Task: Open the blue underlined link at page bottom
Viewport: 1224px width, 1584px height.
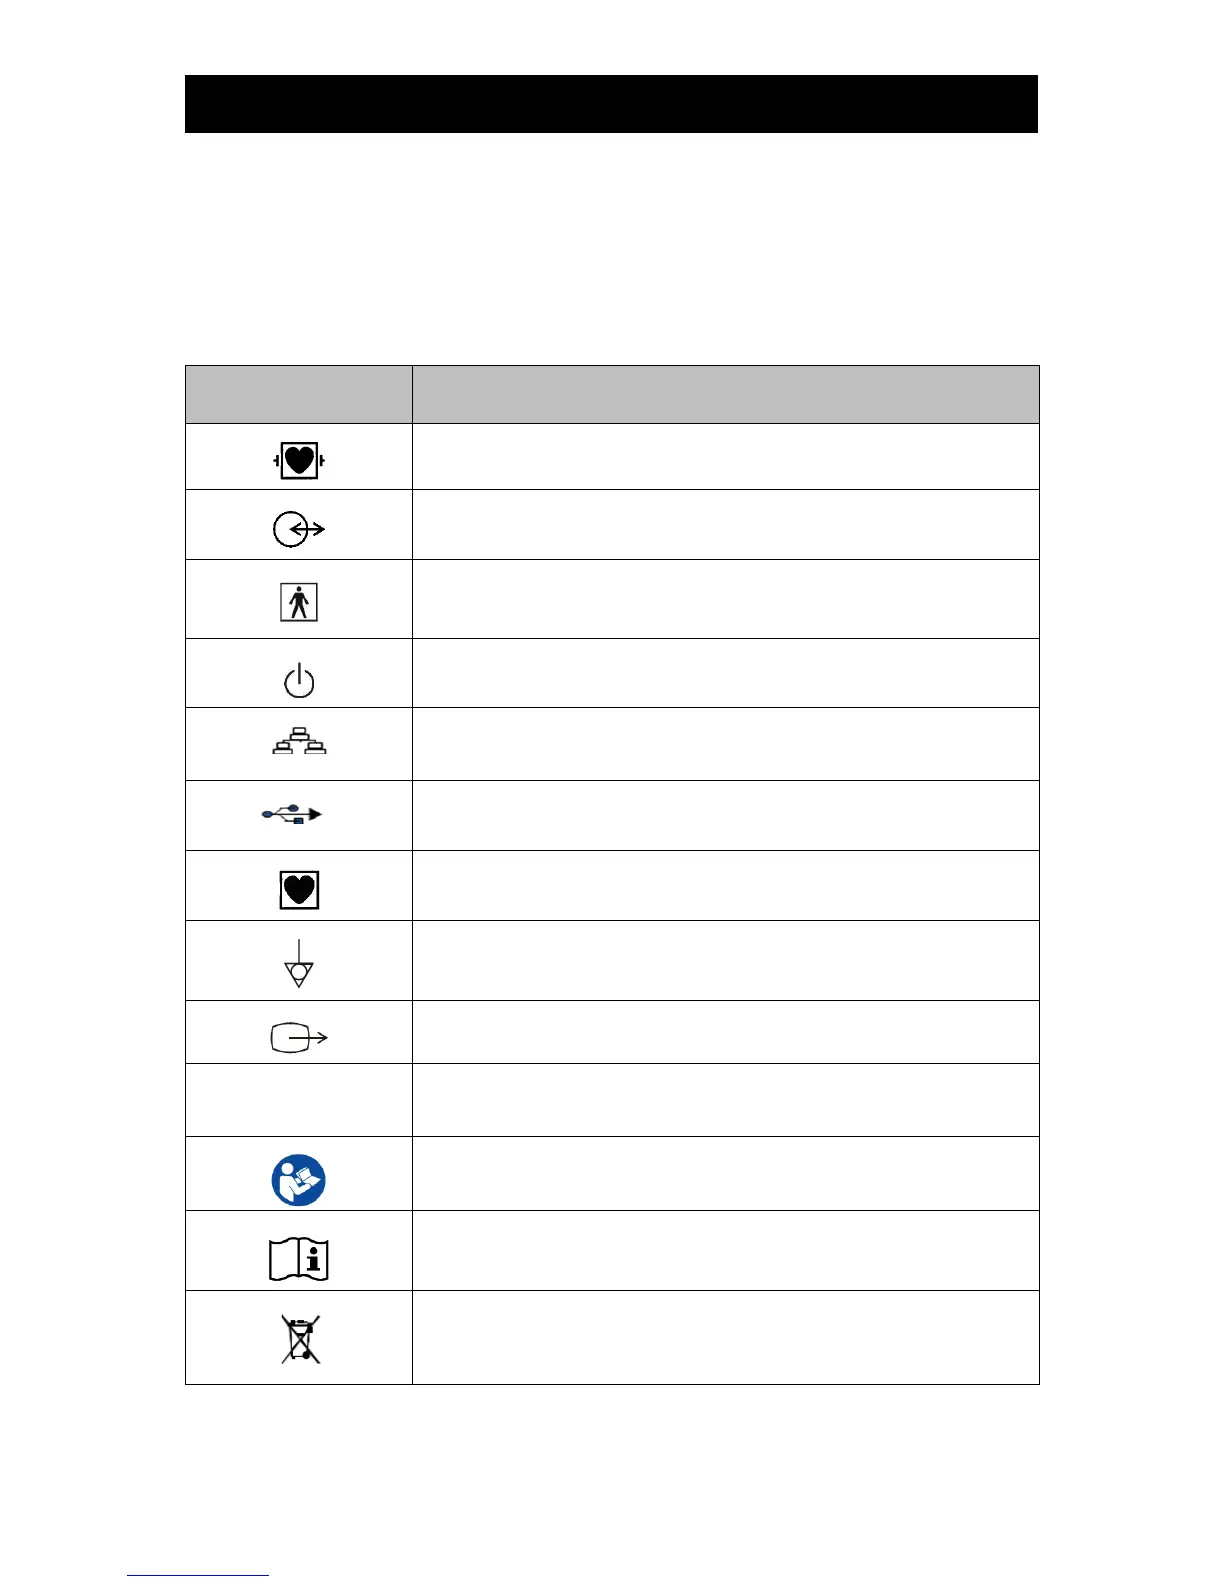Action: (x=197, y=1574)
